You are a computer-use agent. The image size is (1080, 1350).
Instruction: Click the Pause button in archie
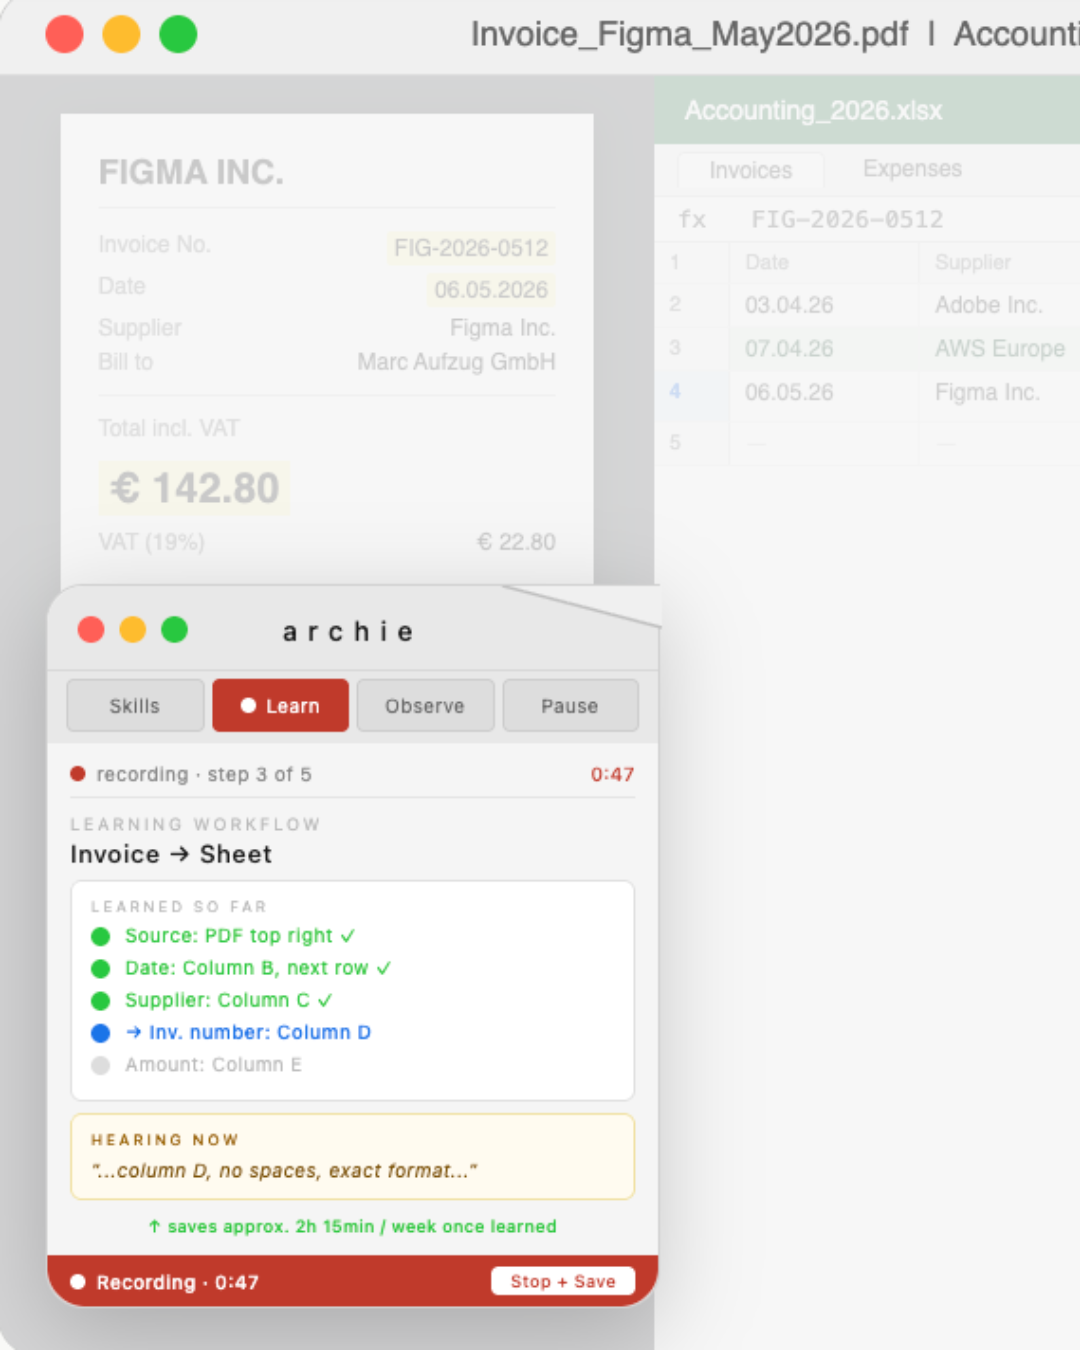[570, 706]
